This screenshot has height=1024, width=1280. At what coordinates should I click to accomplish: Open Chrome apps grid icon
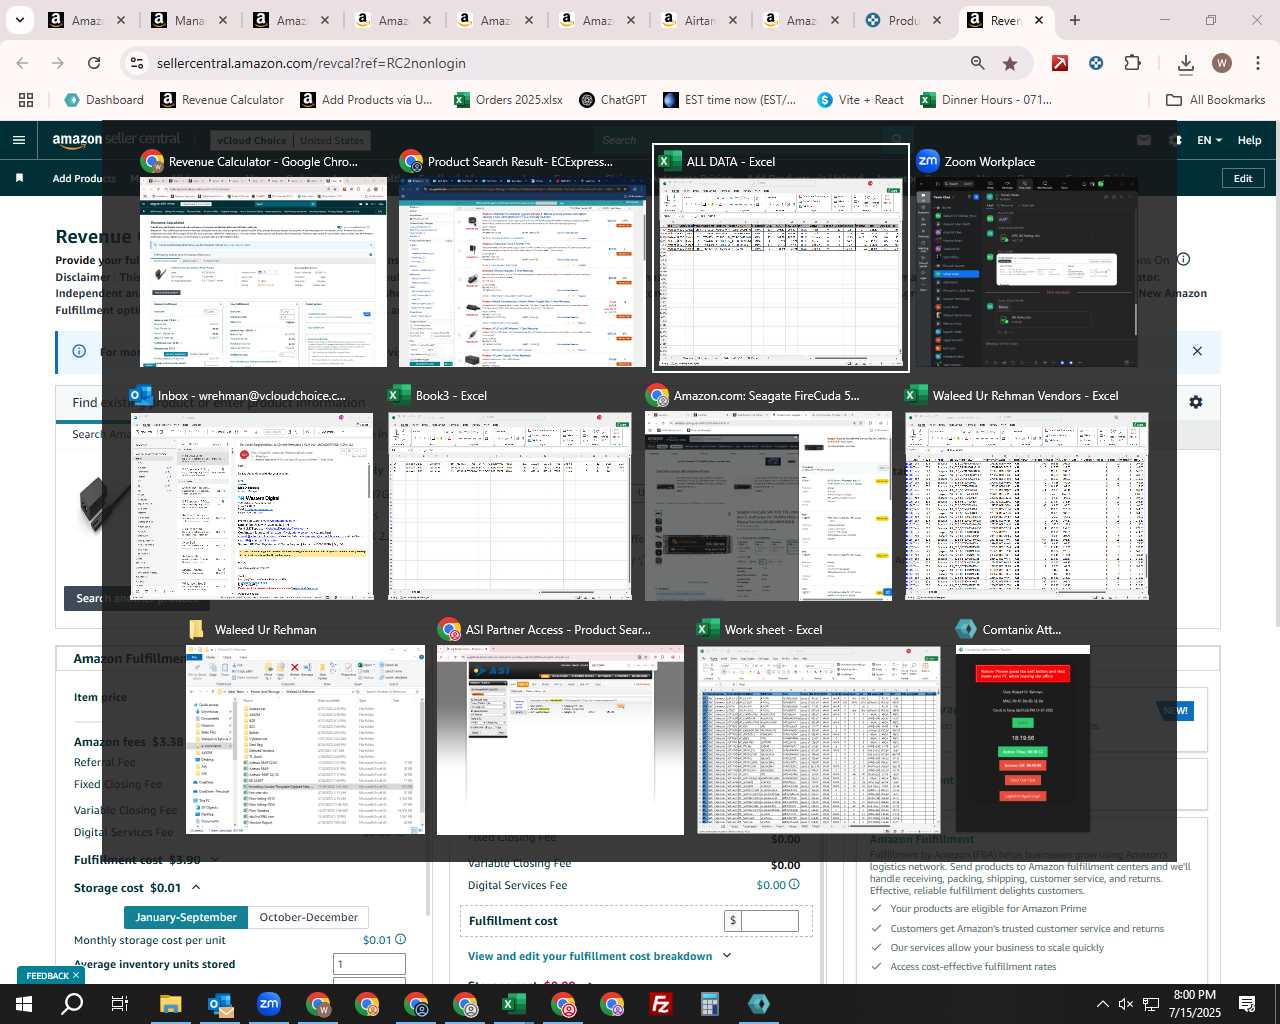(26, 100)
